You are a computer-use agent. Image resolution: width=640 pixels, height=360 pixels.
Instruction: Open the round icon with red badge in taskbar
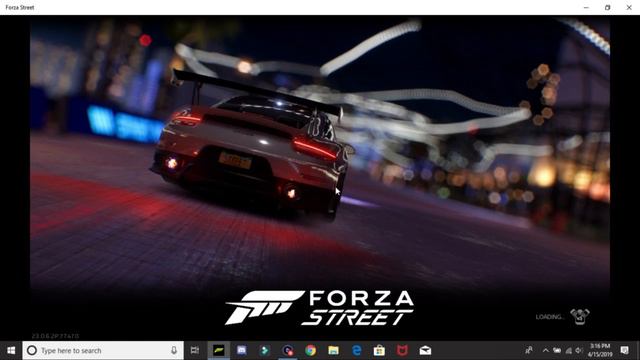287,350
